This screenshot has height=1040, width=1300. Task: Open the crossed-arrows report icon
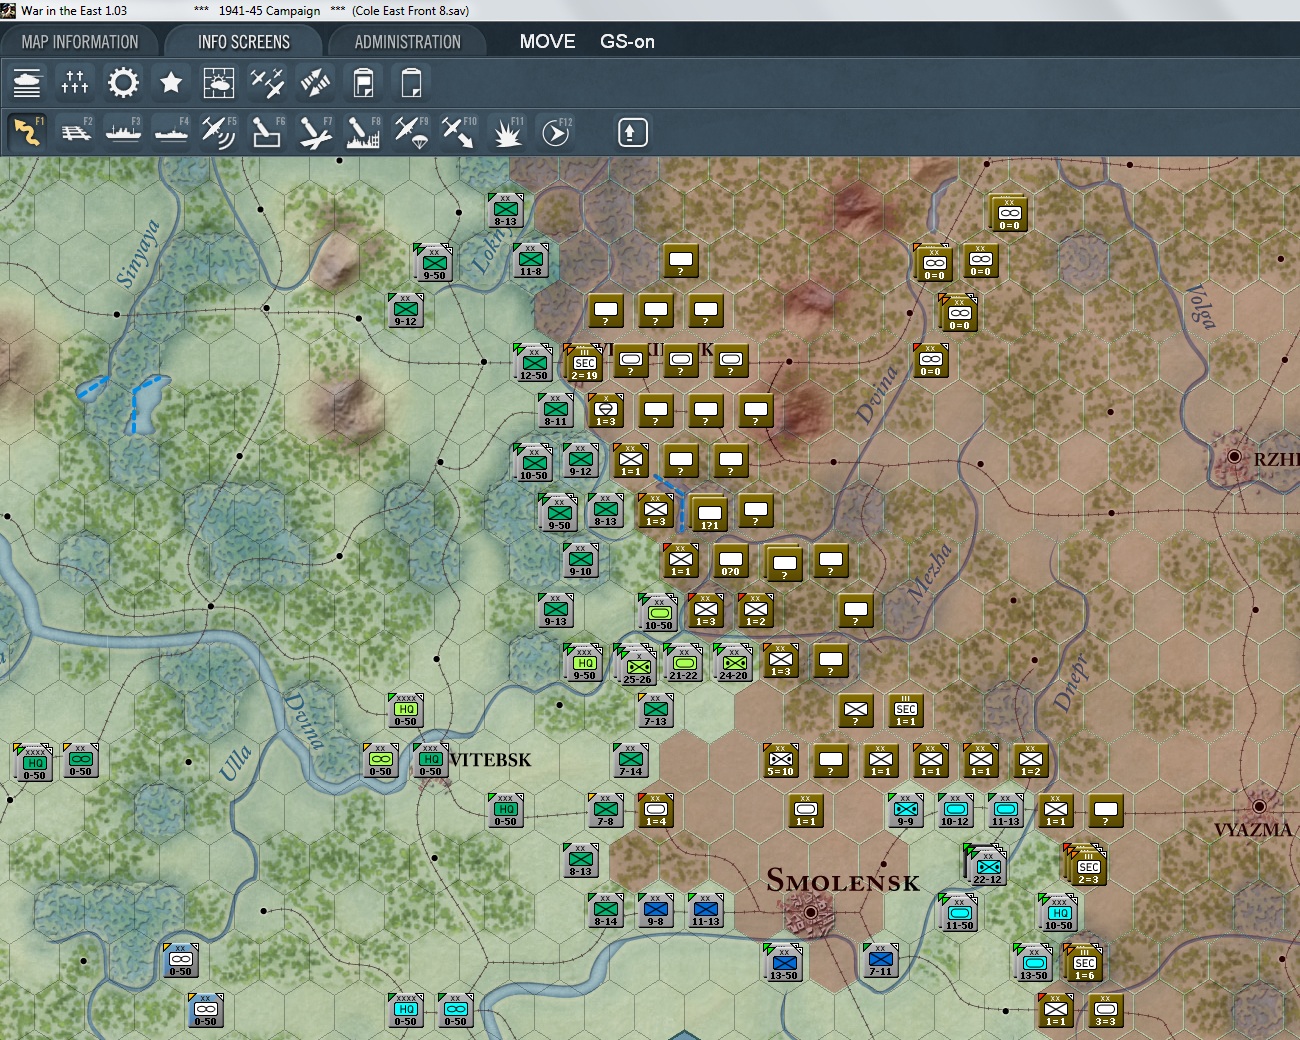point(315,82)
